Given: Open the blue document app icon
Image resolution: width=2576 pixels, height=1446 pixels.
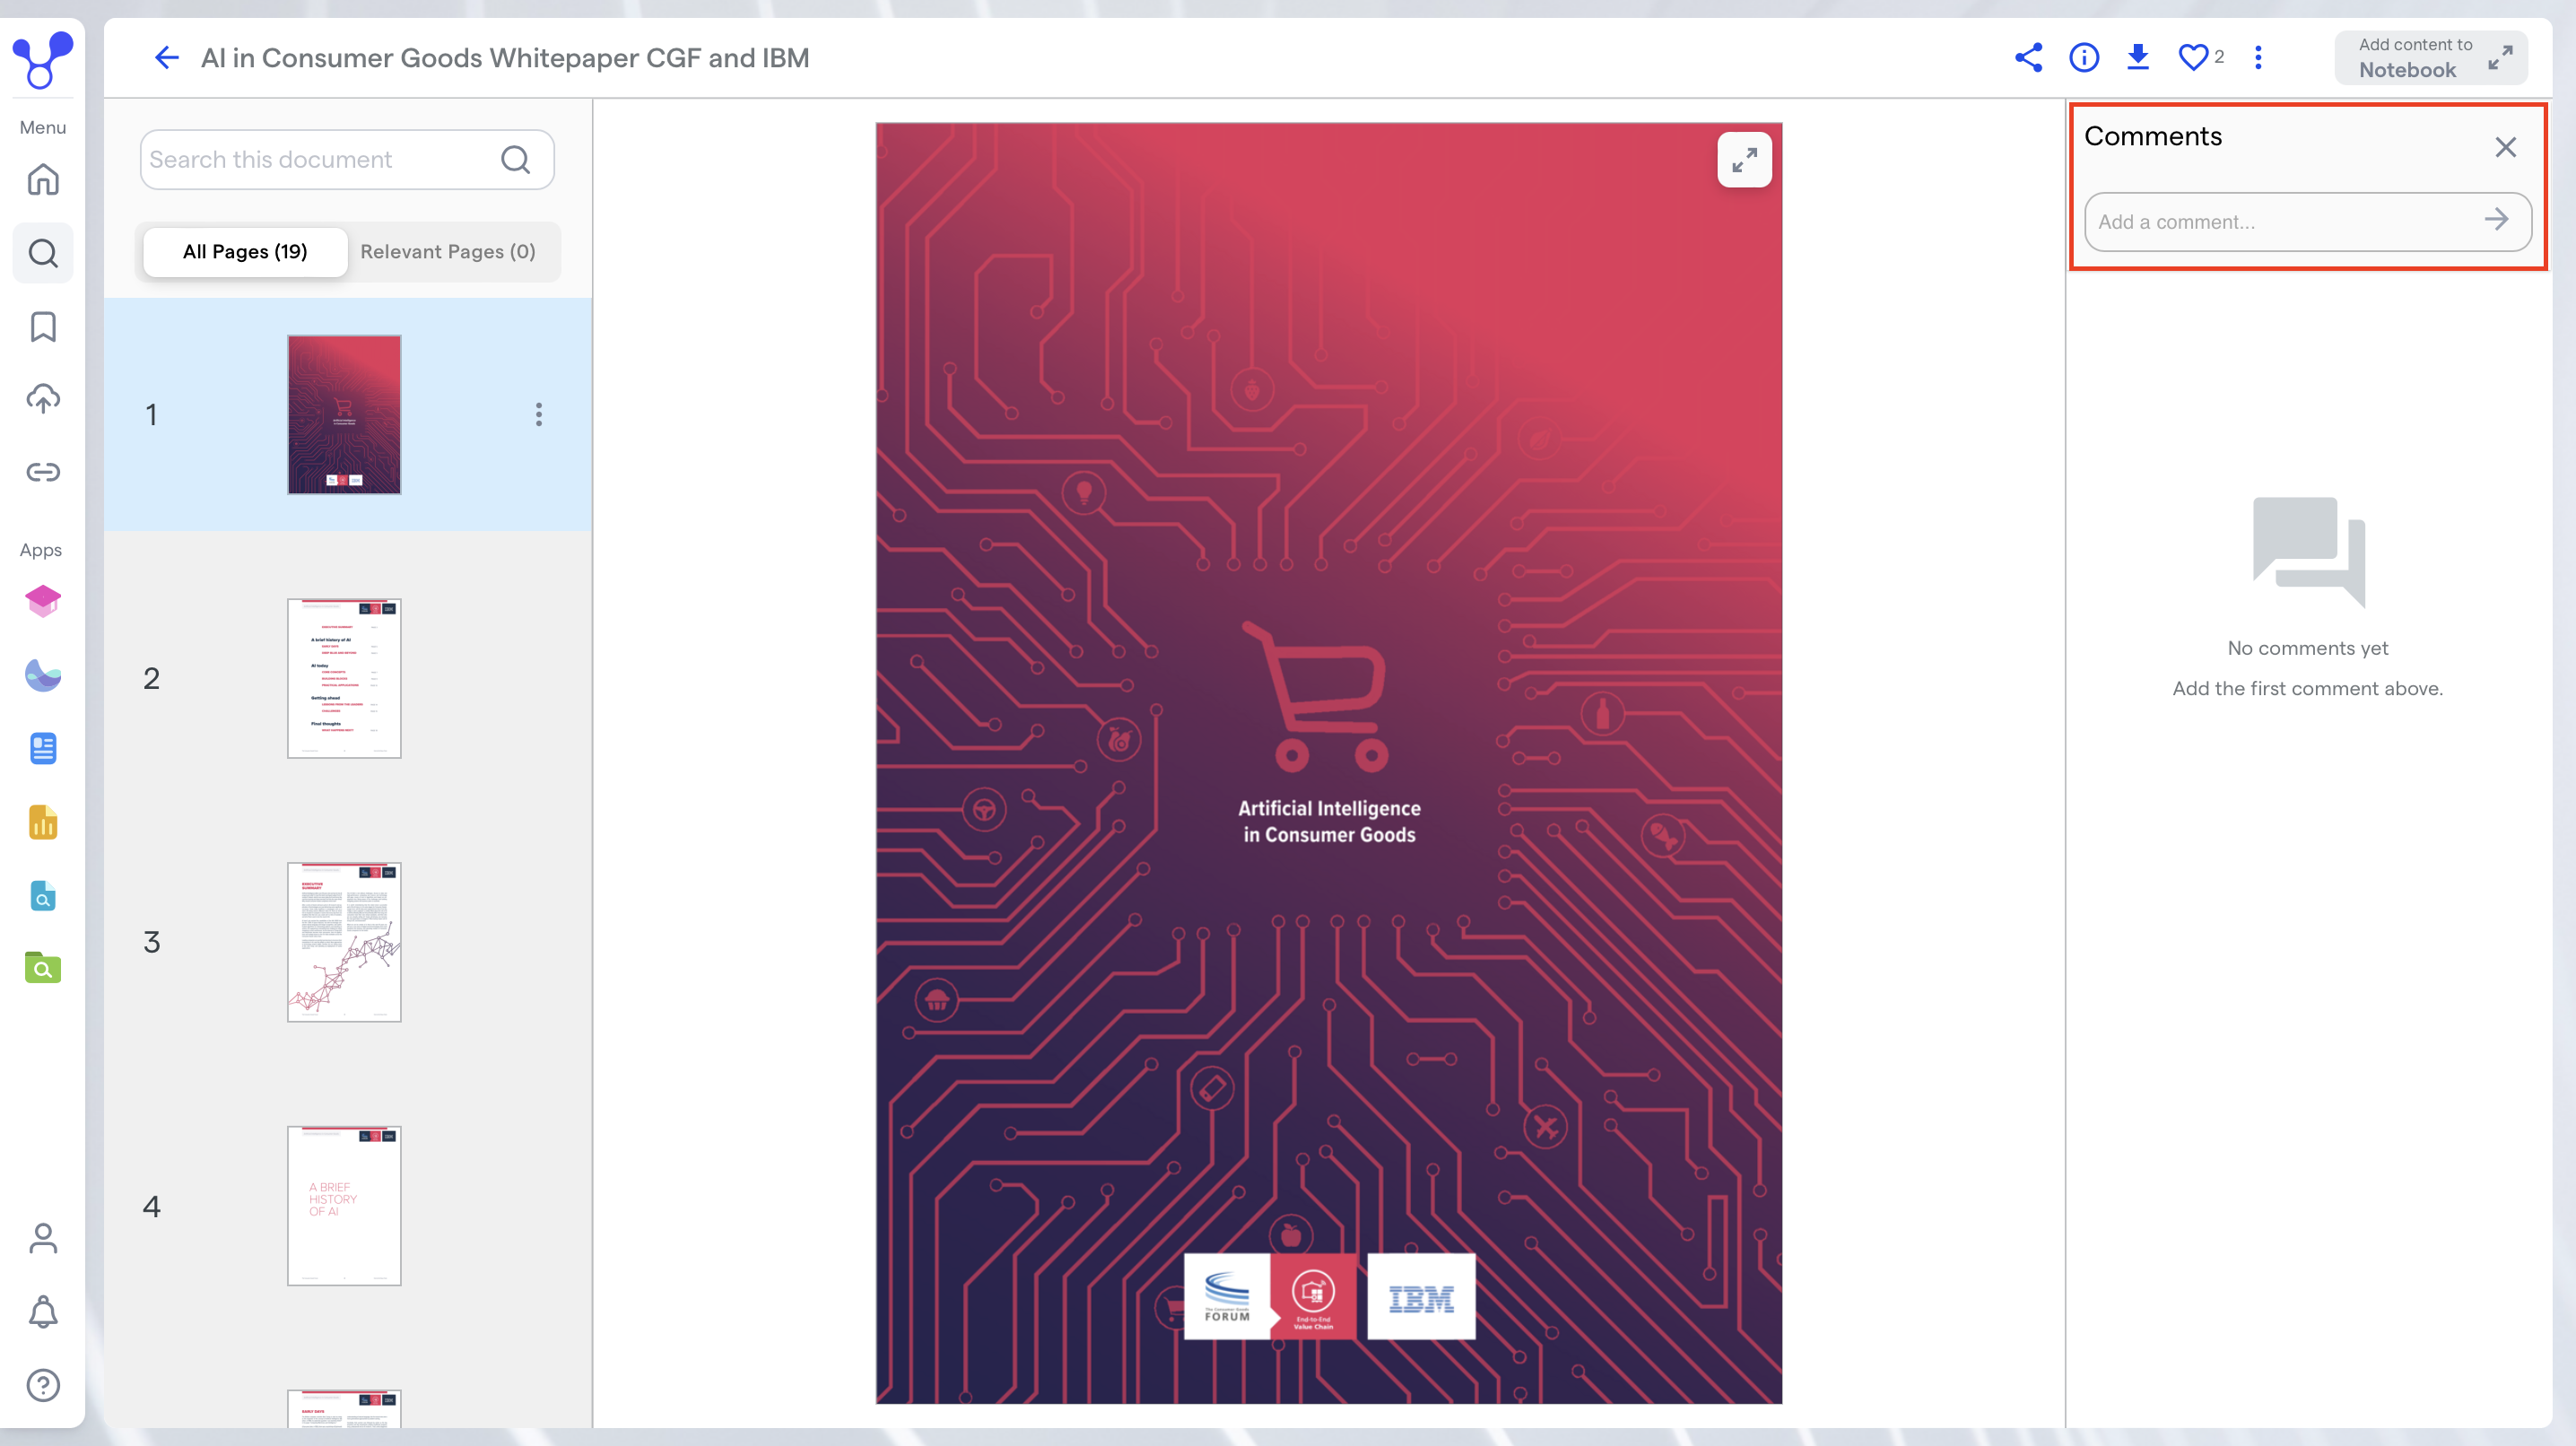Looking at the screenshot, I should (43, 748).
